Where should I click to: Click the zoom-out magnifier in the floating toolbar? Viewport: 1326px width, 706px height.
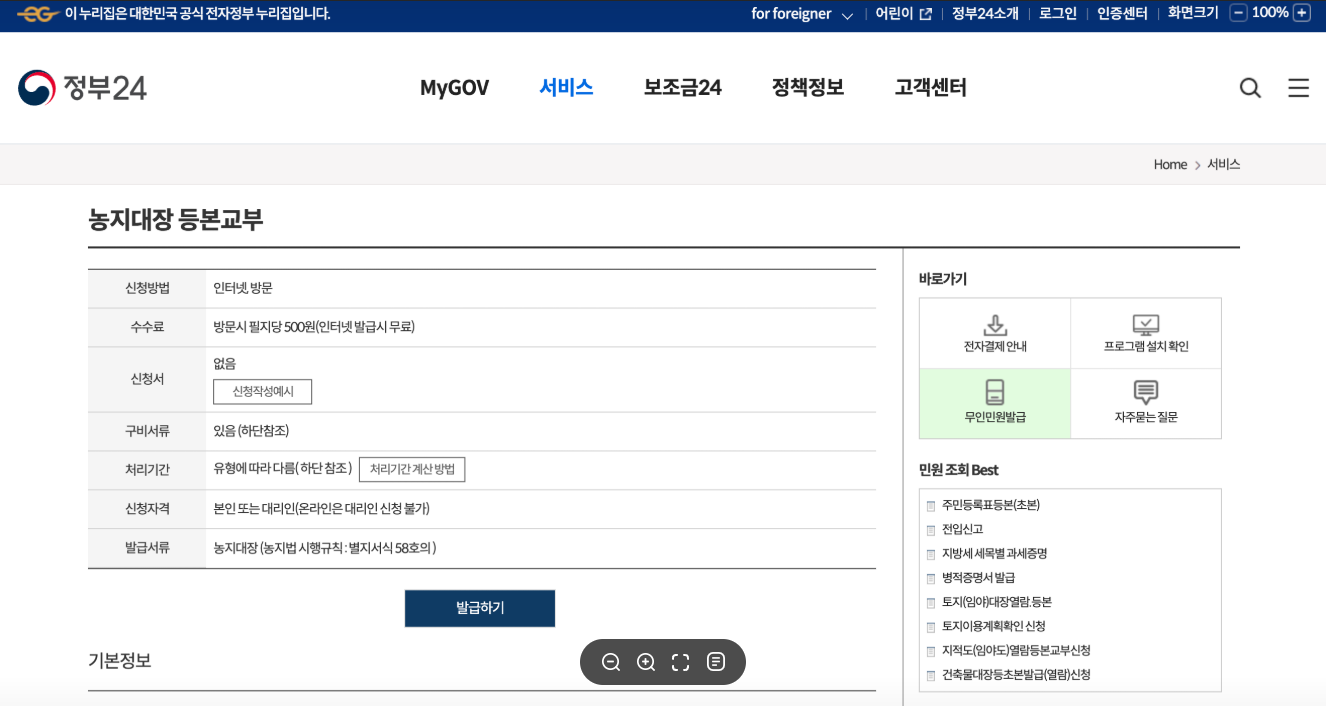pyautogui.click(x=611, y=661)
